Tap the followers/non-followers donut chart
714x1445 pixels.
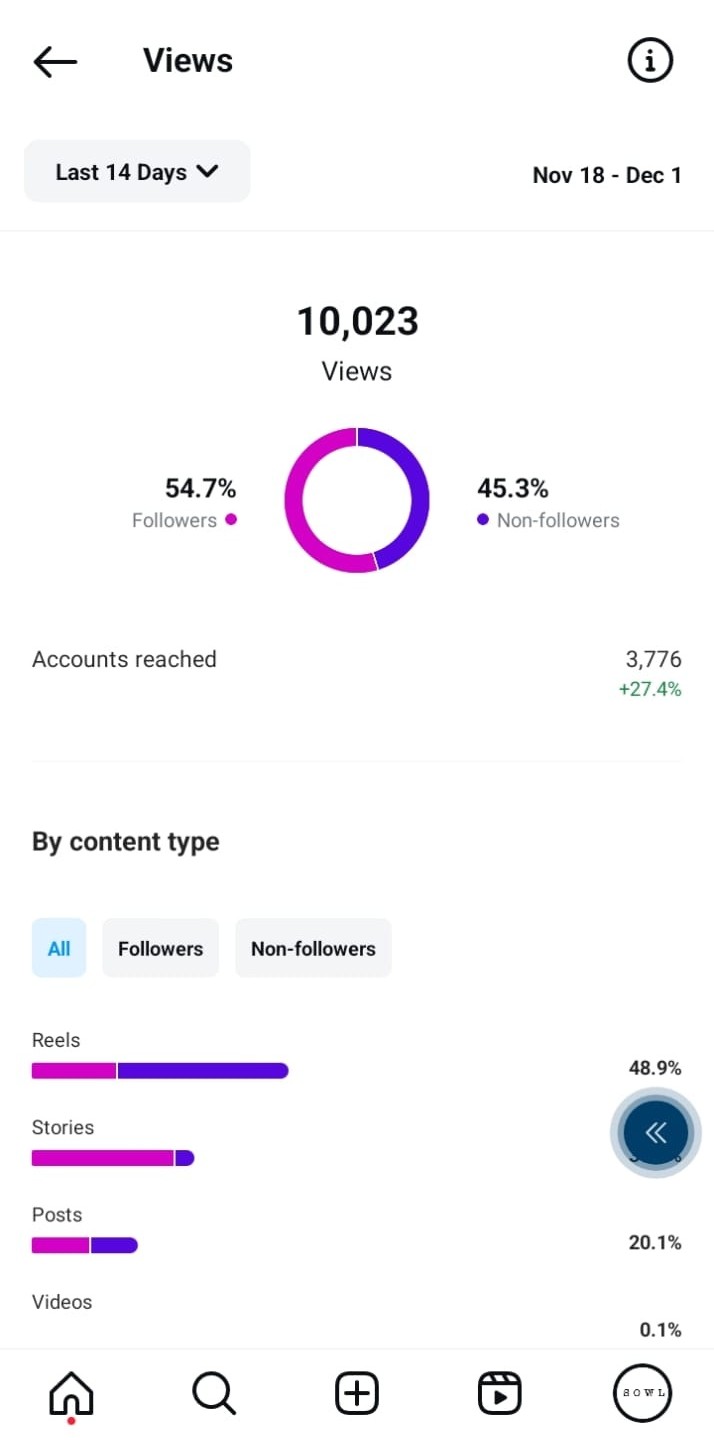coord(357,500)
